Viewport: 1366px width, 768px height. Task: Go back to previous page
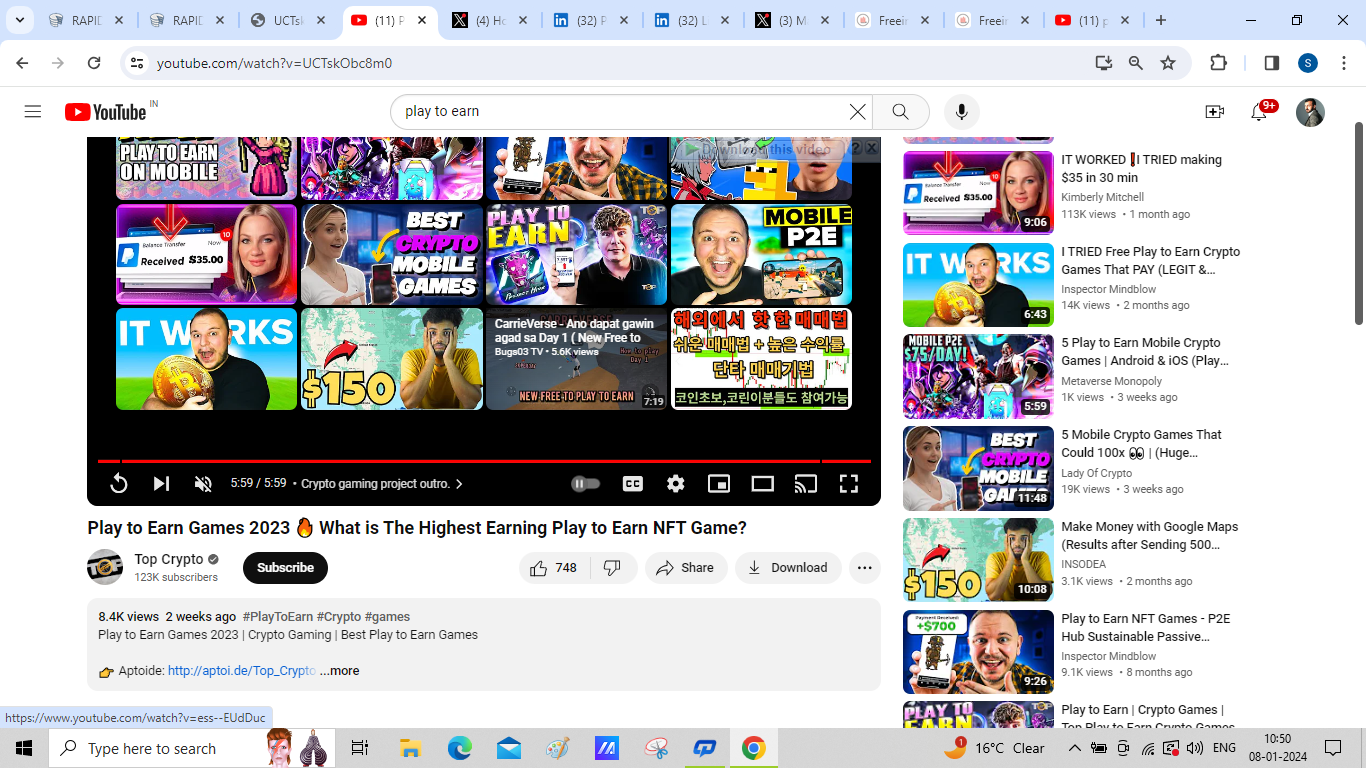(22, 63)
